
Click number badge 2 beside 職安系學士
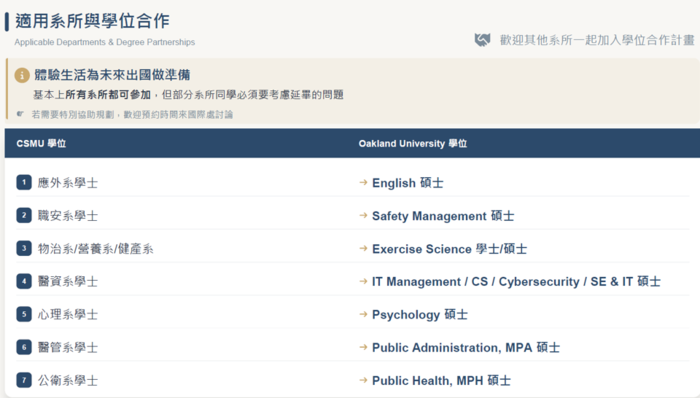coord(24,216)
